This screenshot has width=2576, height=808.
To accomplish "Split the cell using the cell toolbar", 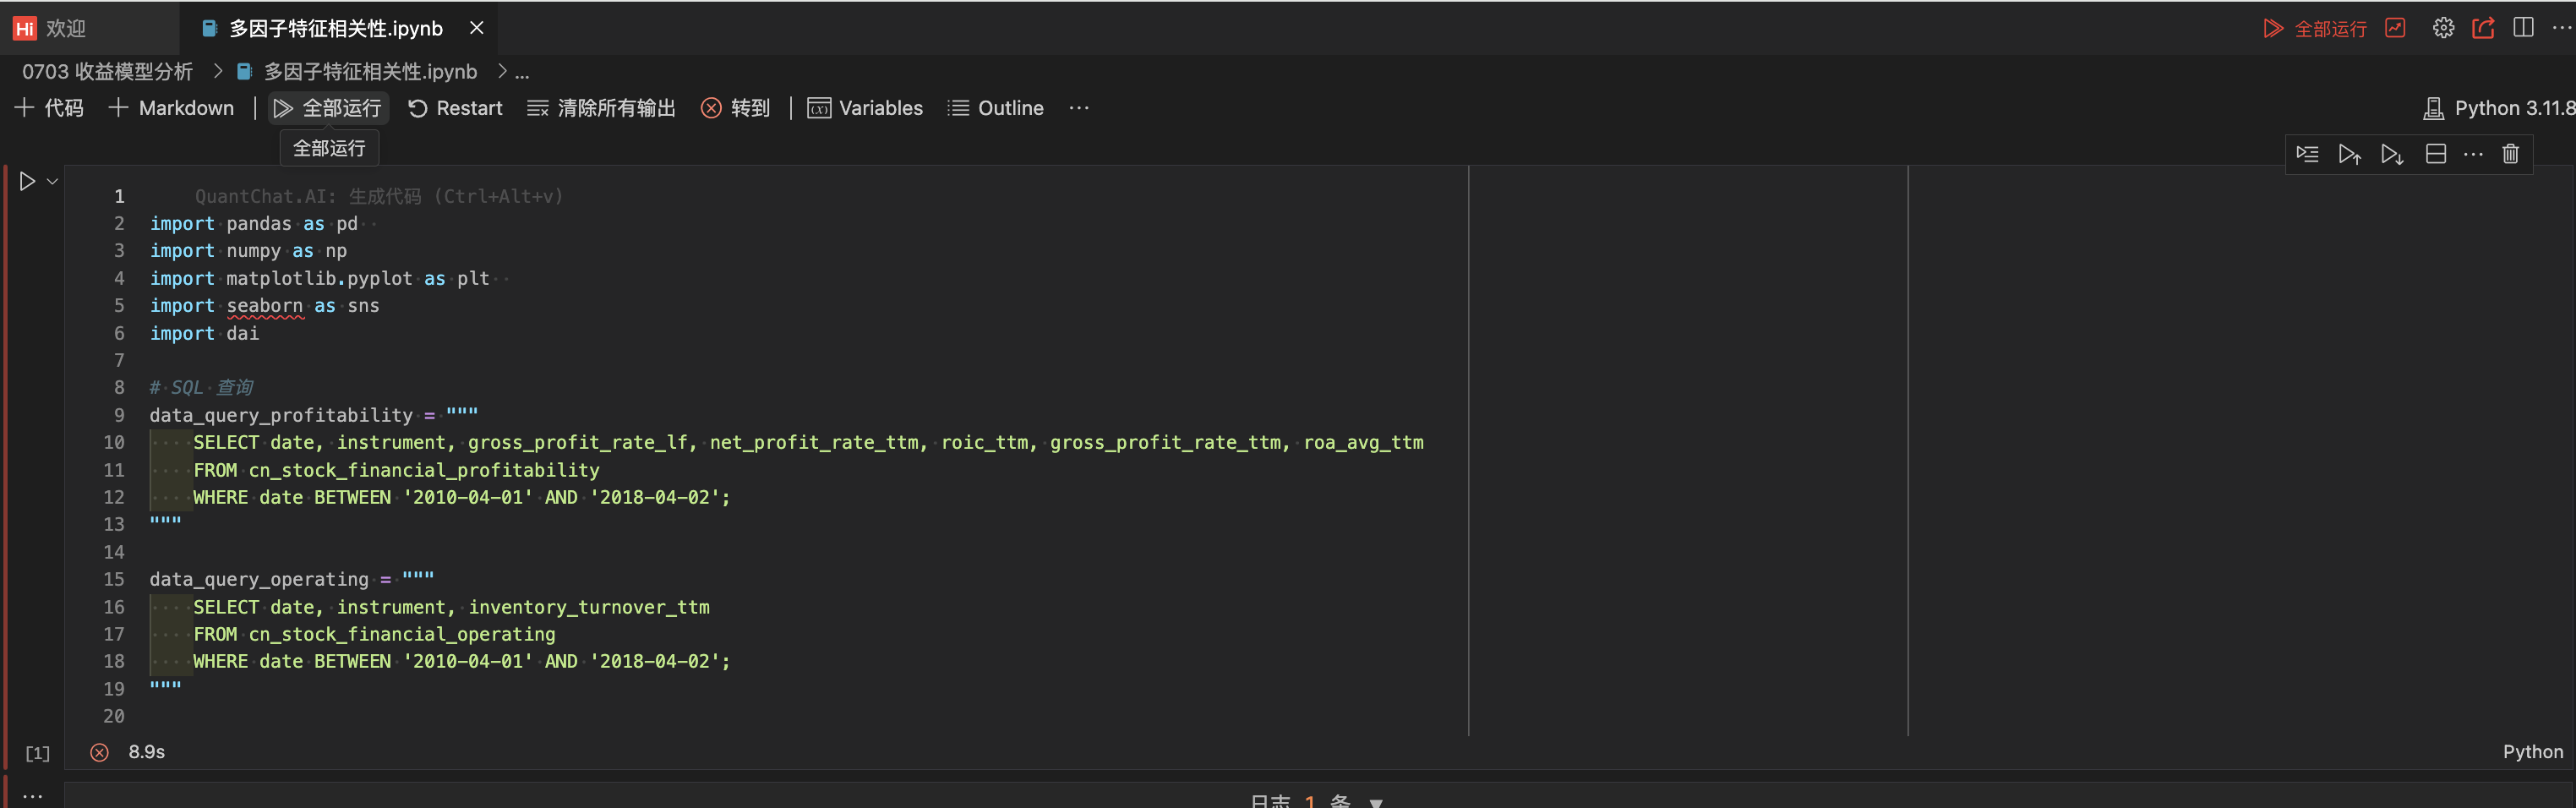I will pyautogui.click(x=2436, y=154).
